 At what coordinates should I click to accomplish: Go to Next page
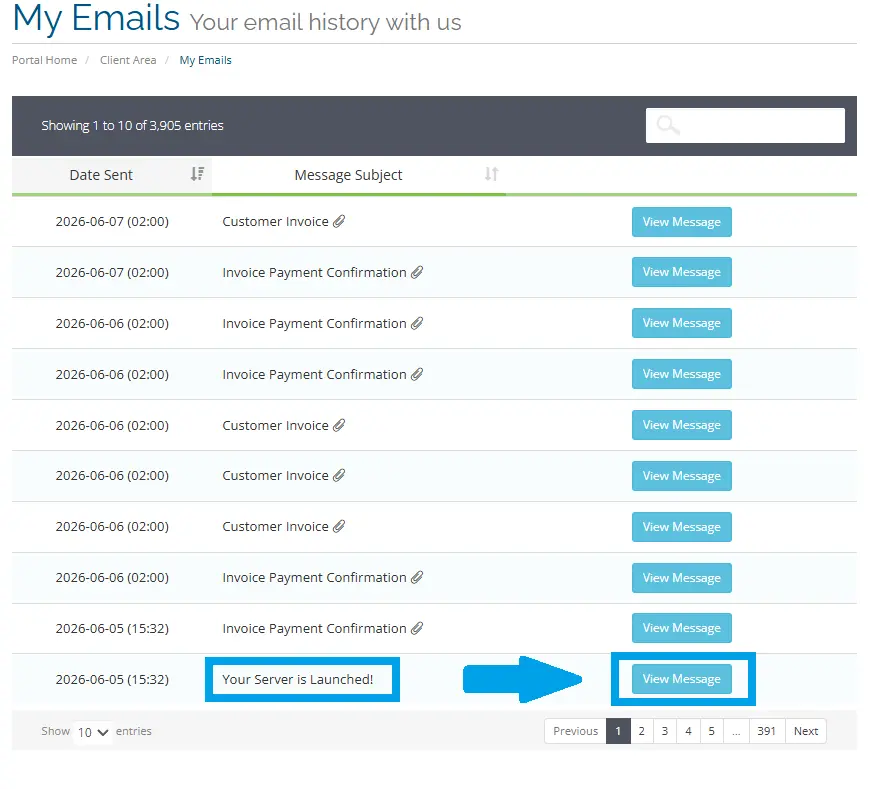(805, 731)
